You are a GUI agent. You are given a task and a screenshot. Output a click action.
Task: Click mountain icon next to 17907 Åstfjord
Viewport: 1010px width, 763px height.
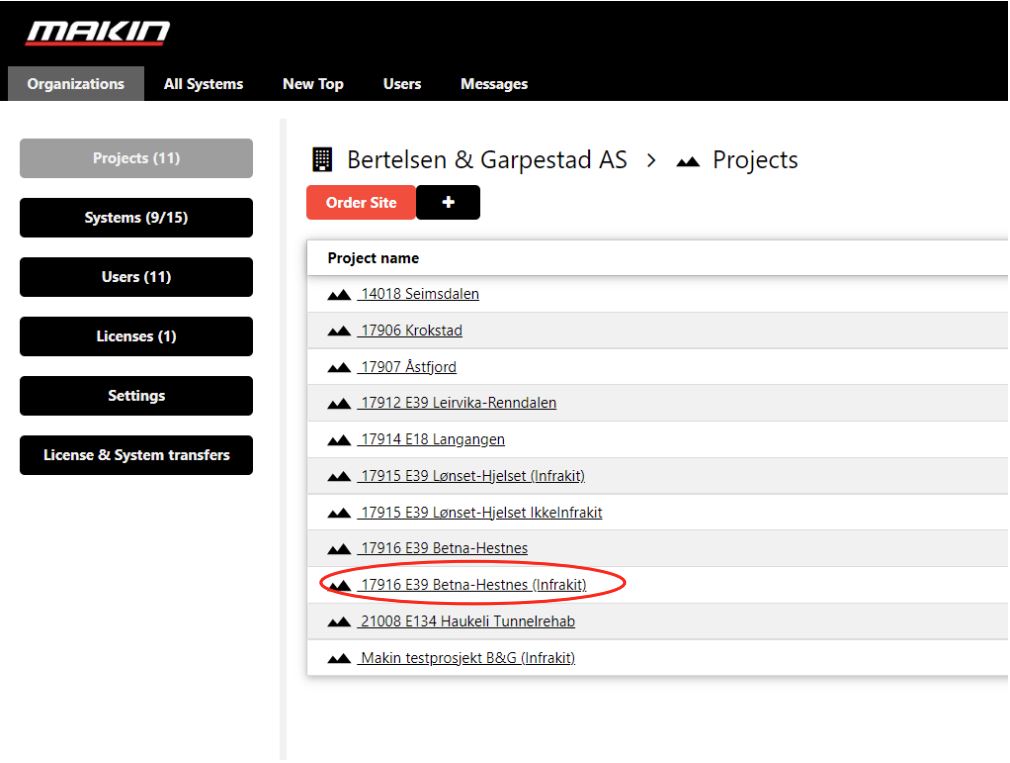tap(339, 368)
